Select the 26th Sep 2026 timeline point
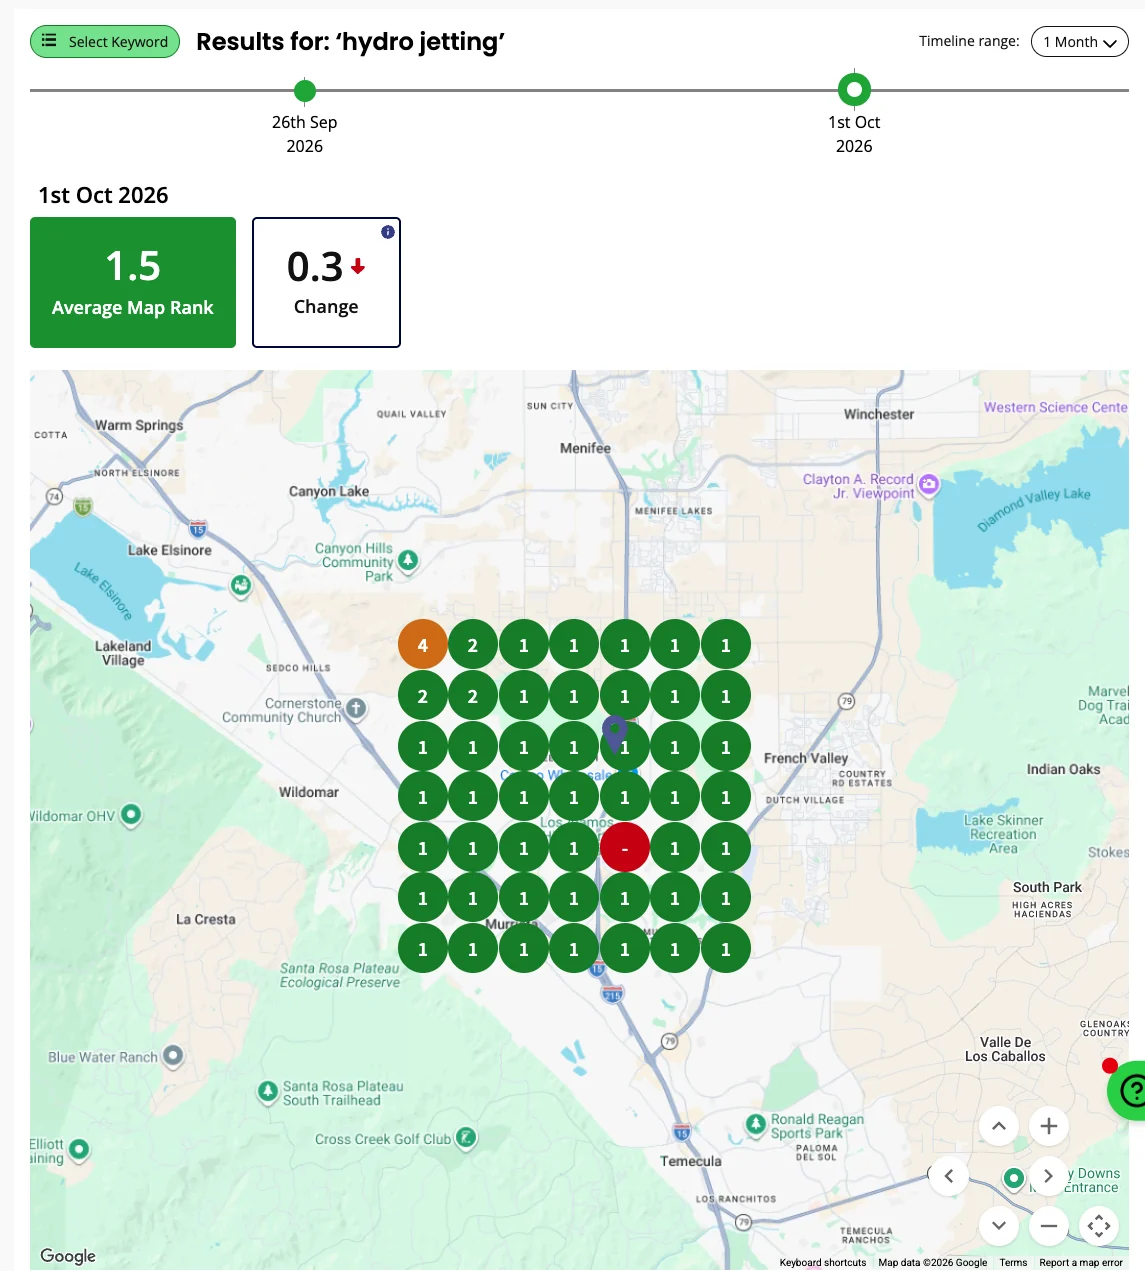 click(x=305, y=91)
